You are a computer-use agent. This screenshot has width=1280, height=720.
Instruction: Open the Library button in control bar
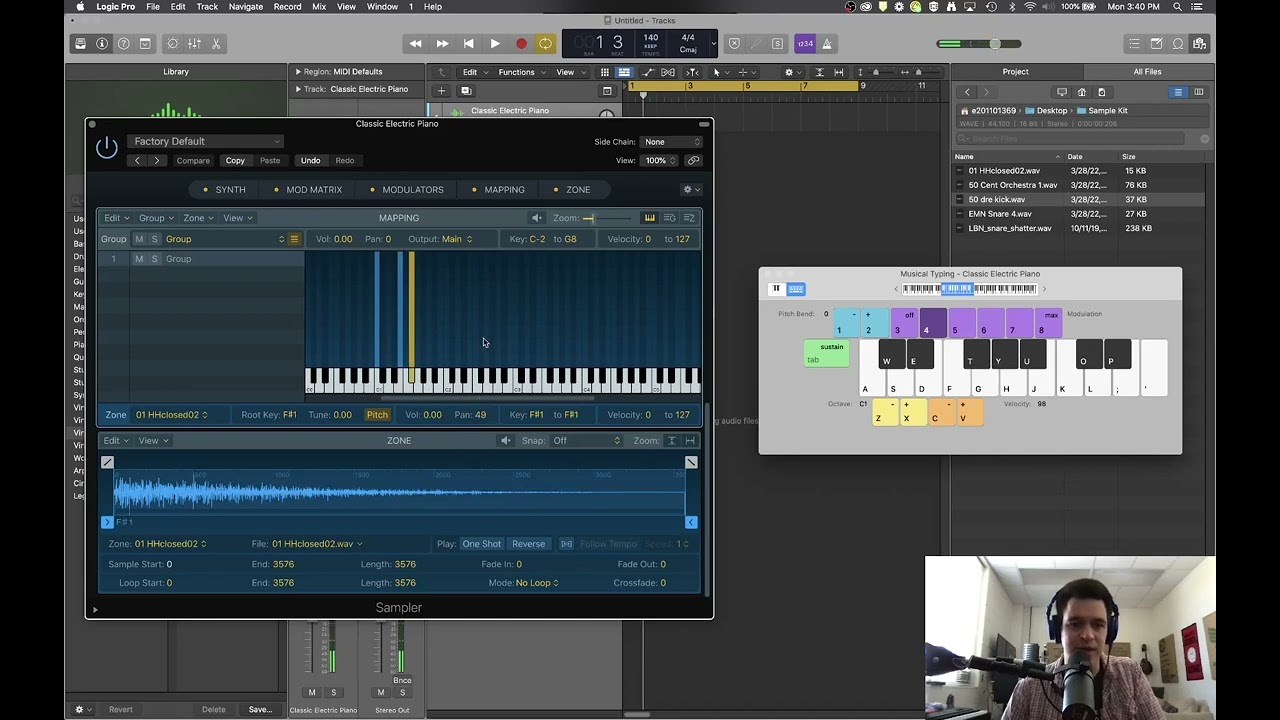80,44
